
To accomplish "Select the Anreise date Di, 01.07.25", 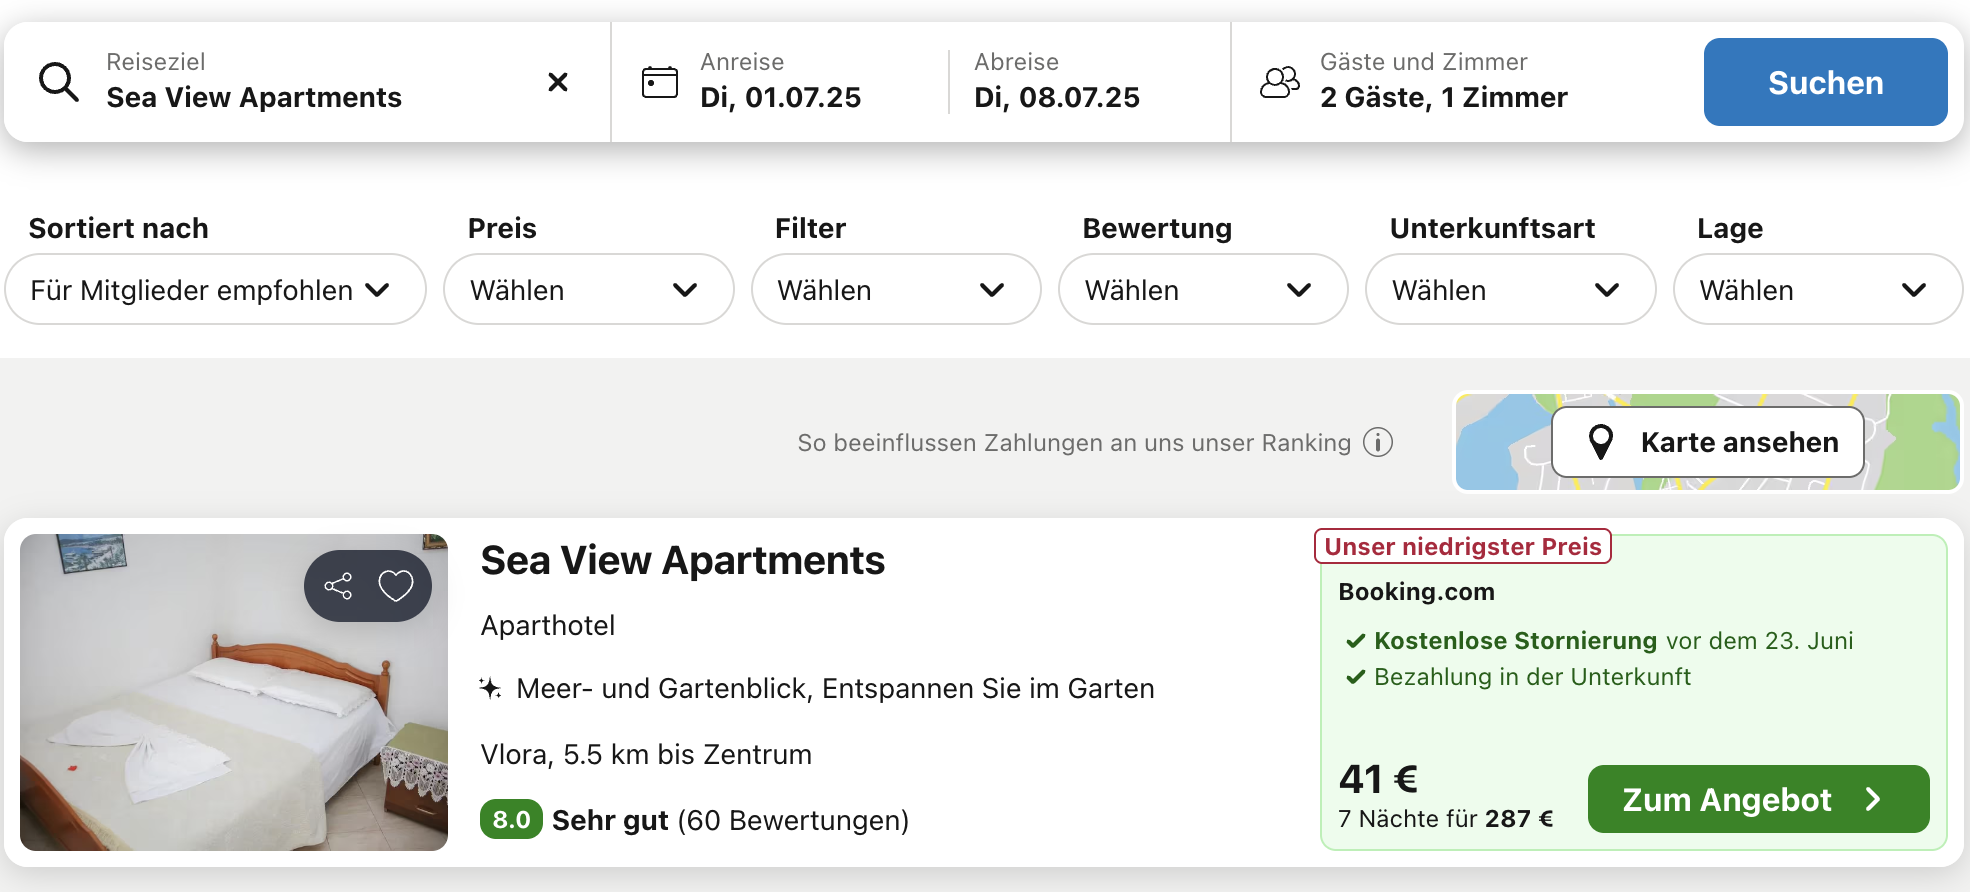I will pyautogui.click(x=780, y=97).
